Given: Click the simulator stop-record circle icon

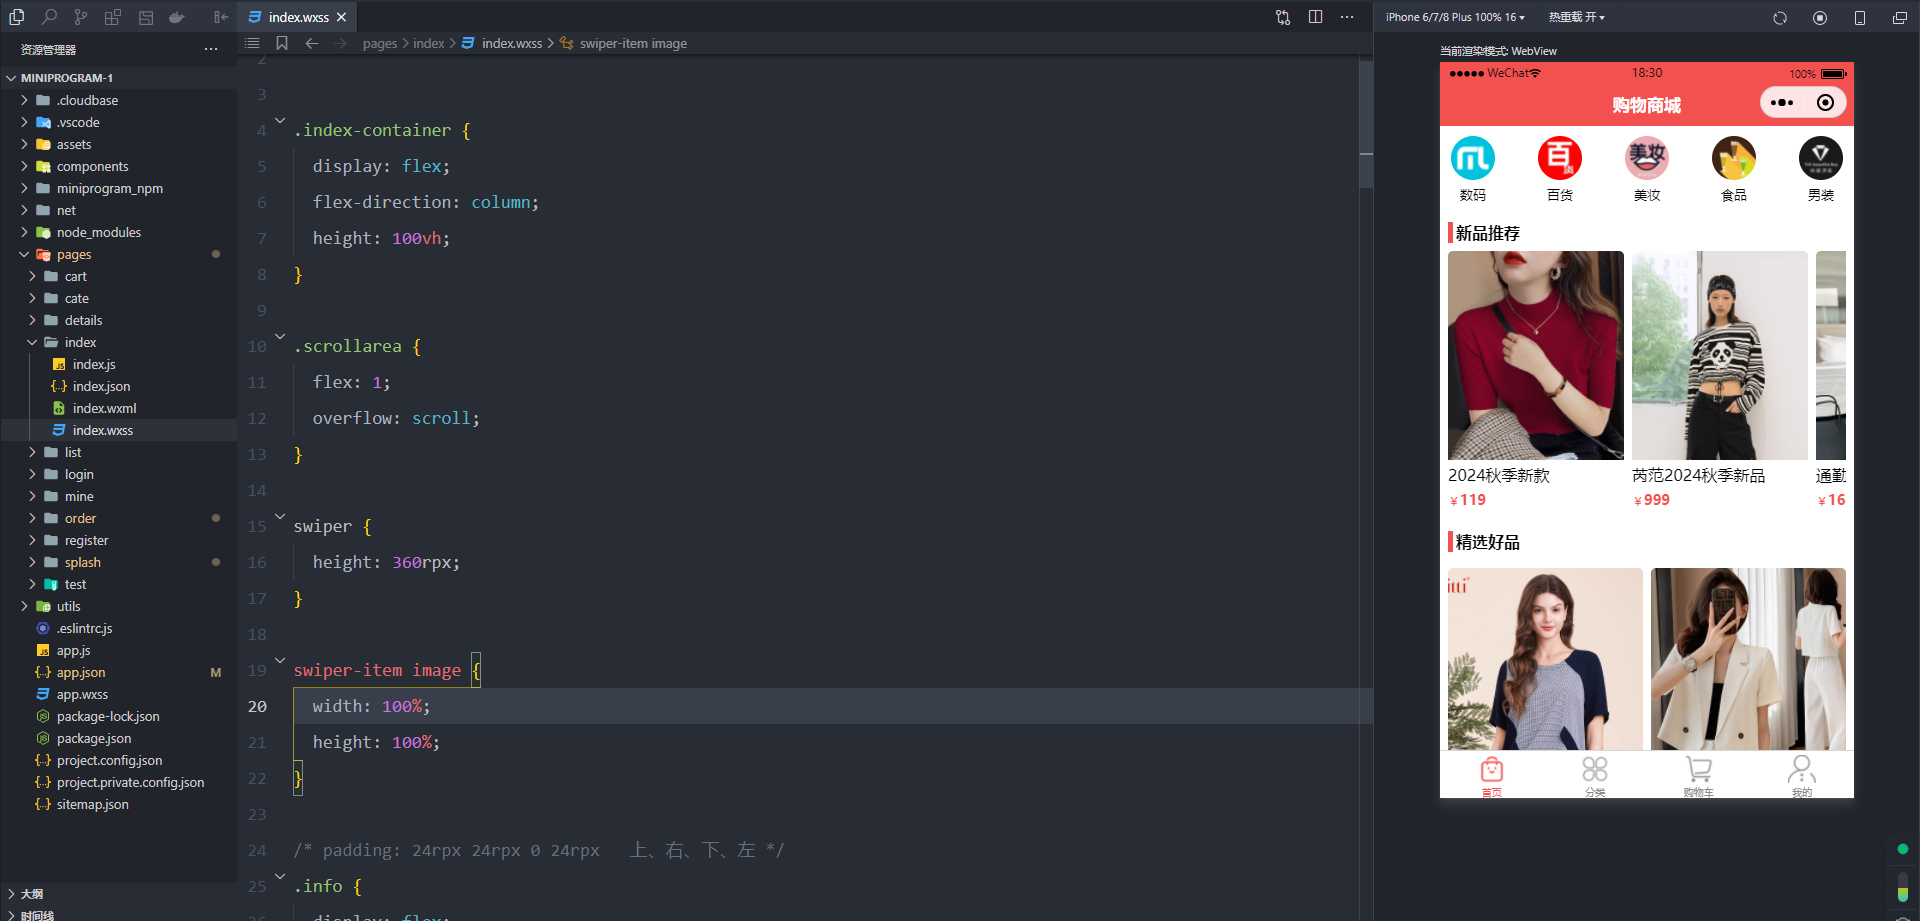Looking at the screenshot, I should coord(1820,18).
